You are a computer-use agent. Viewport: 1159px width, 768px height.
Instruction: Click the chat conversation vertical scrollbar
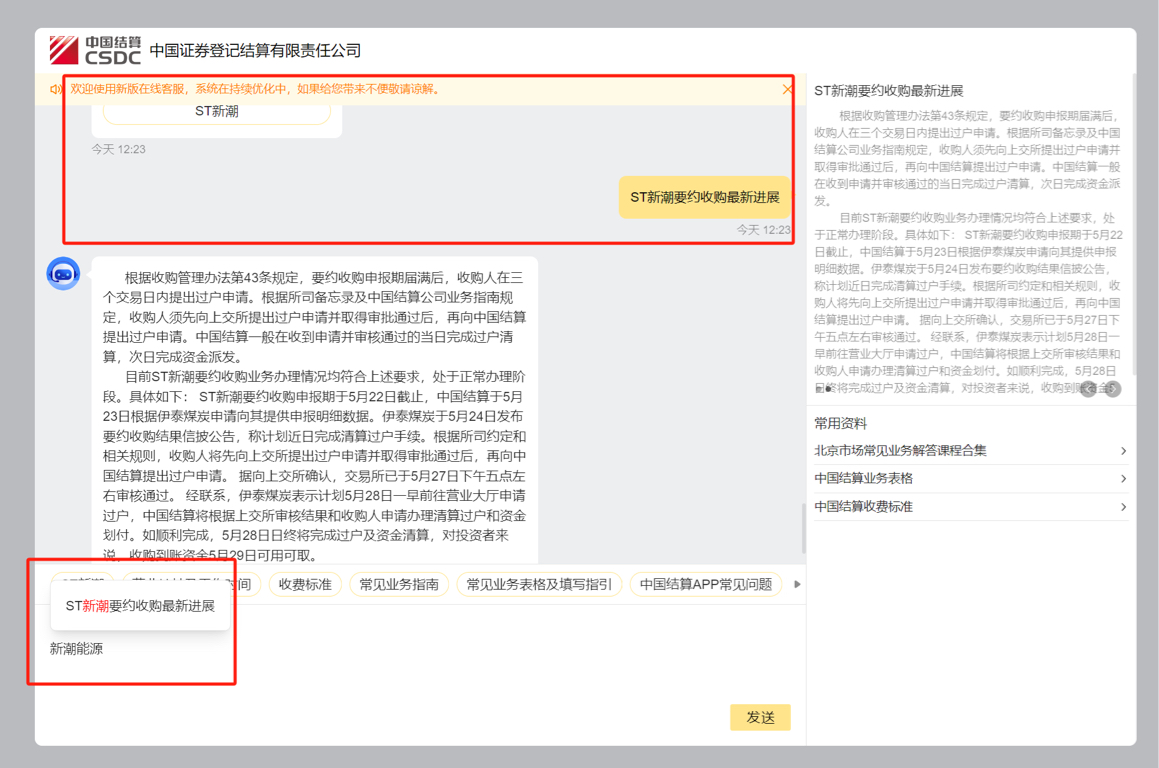pos(803,528)
